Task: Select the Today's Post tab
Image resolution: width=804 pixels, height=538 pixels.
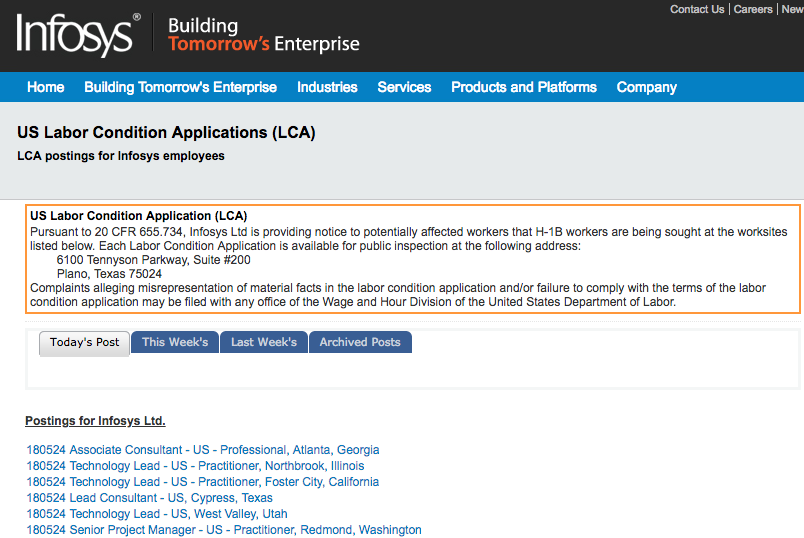Action: [84, 343]
